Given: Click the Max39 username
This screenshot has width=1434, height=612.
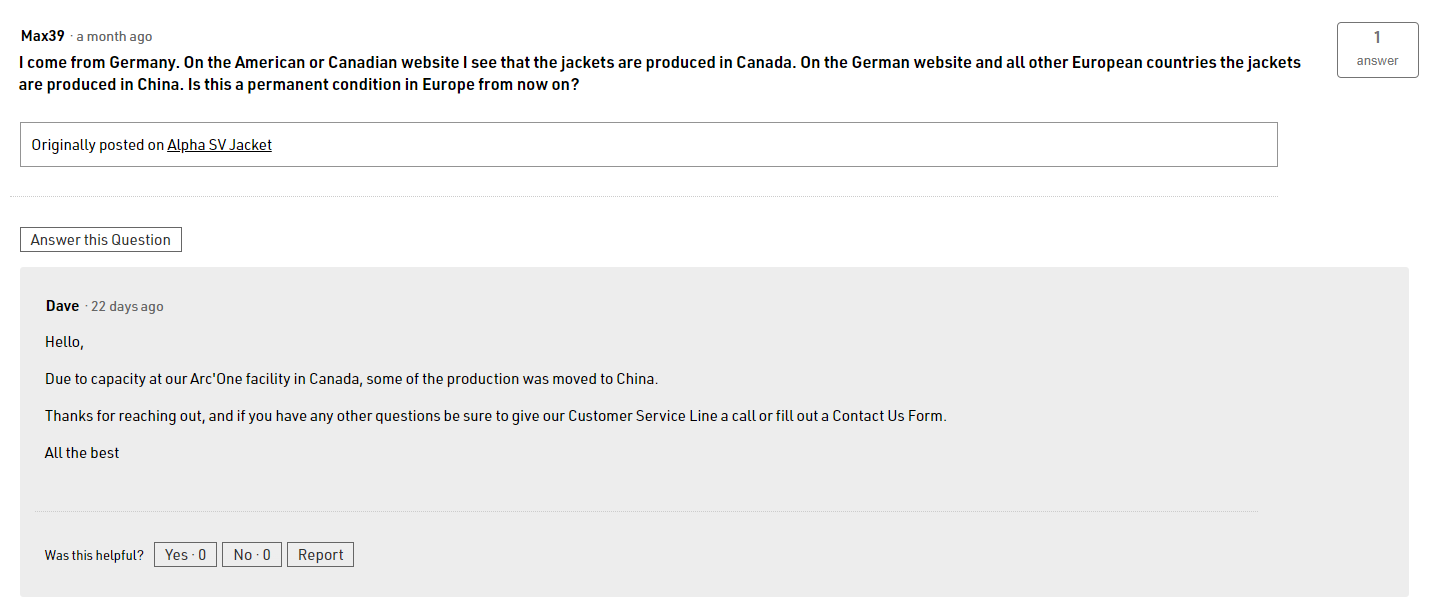Looking at the screenshot, I should click(x=43, y=36).
